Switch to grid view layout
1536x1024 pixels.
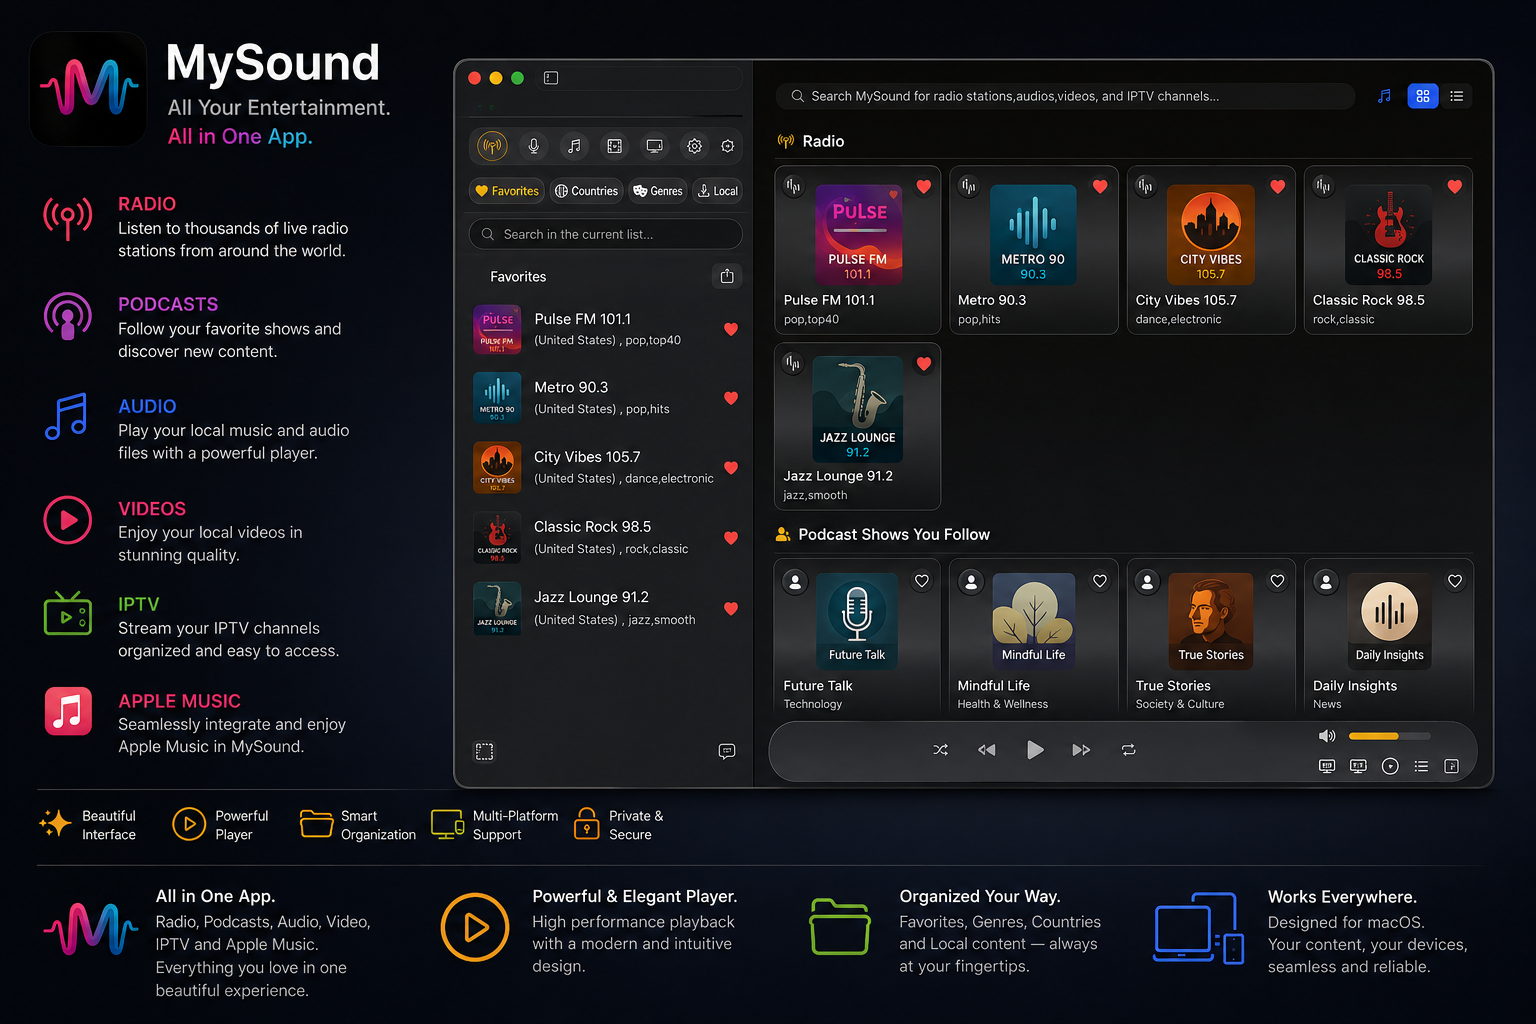(x=1423, y=96)
